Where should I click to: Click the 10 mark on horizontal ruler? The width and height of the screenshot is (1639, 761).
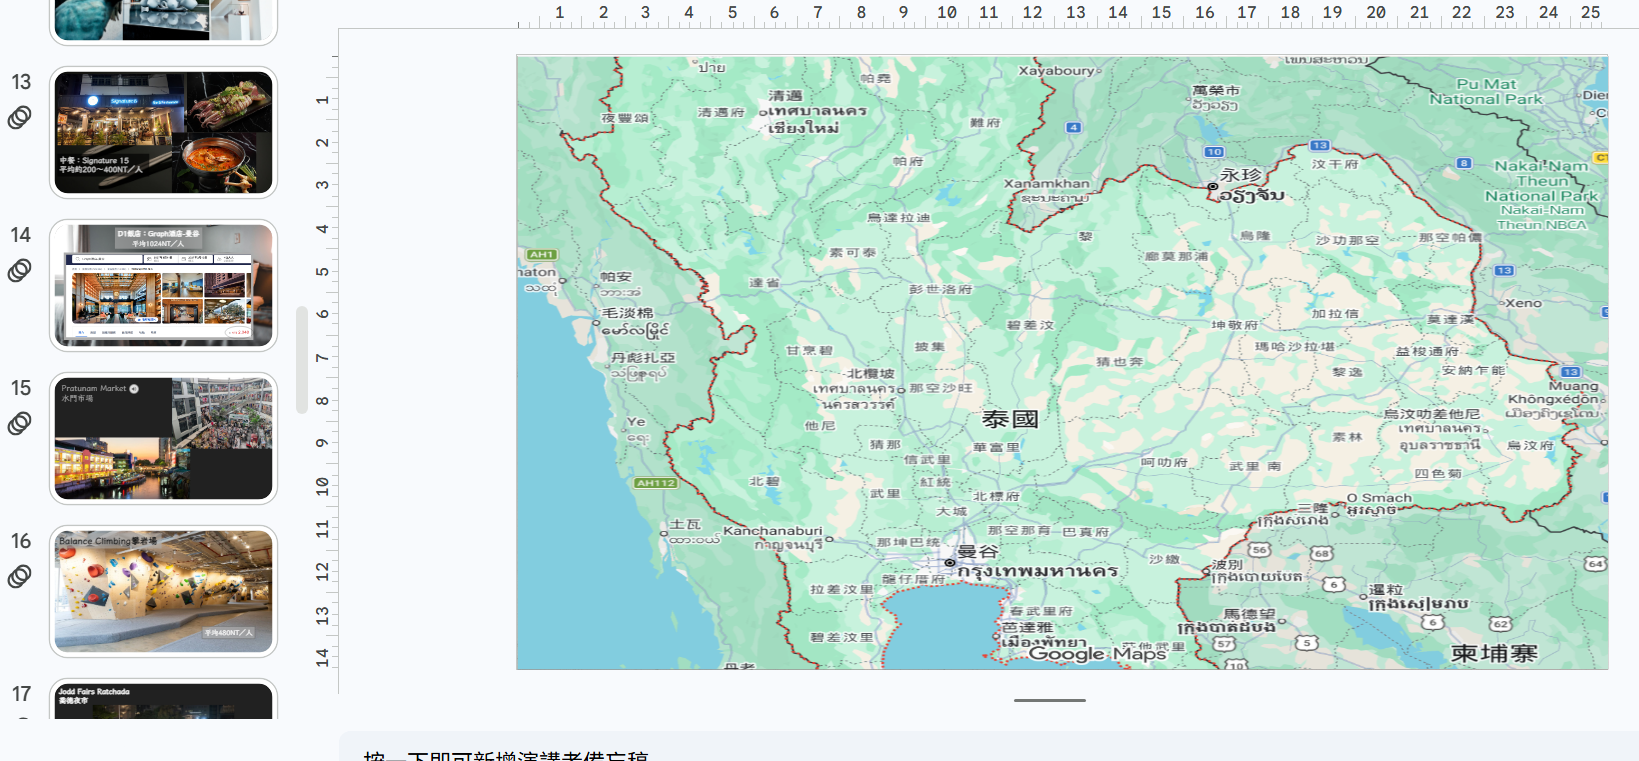(x=946, y=13)
